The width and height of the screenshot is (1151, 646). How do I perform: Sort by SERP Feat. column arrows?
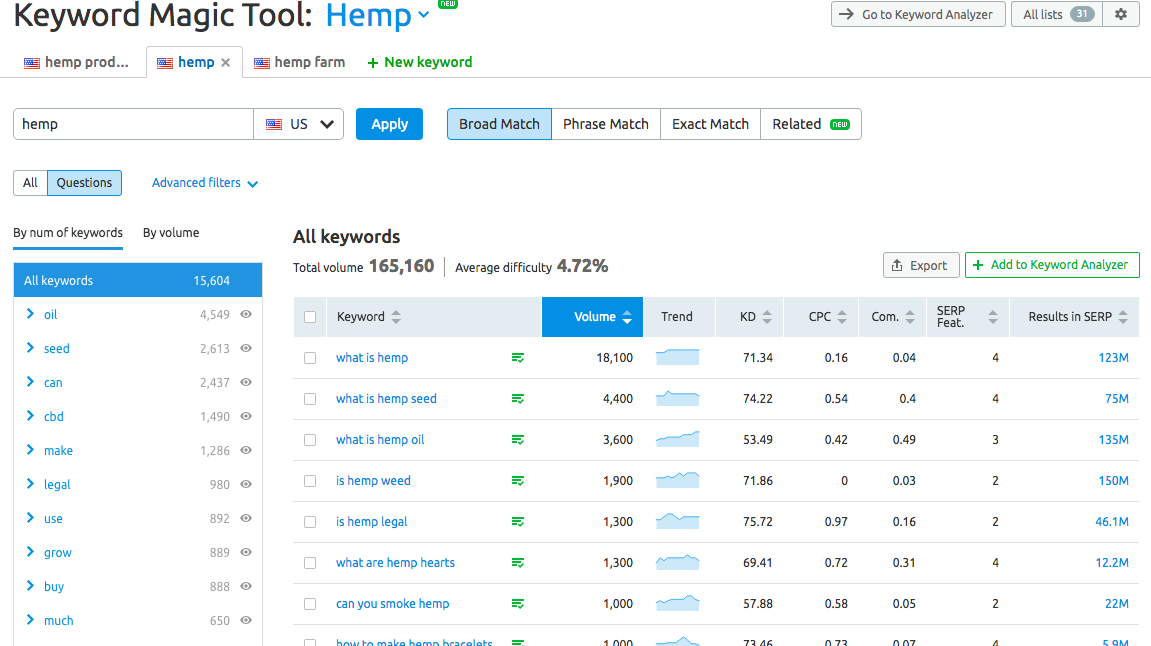pyautogui.click(x=992, y=317)
